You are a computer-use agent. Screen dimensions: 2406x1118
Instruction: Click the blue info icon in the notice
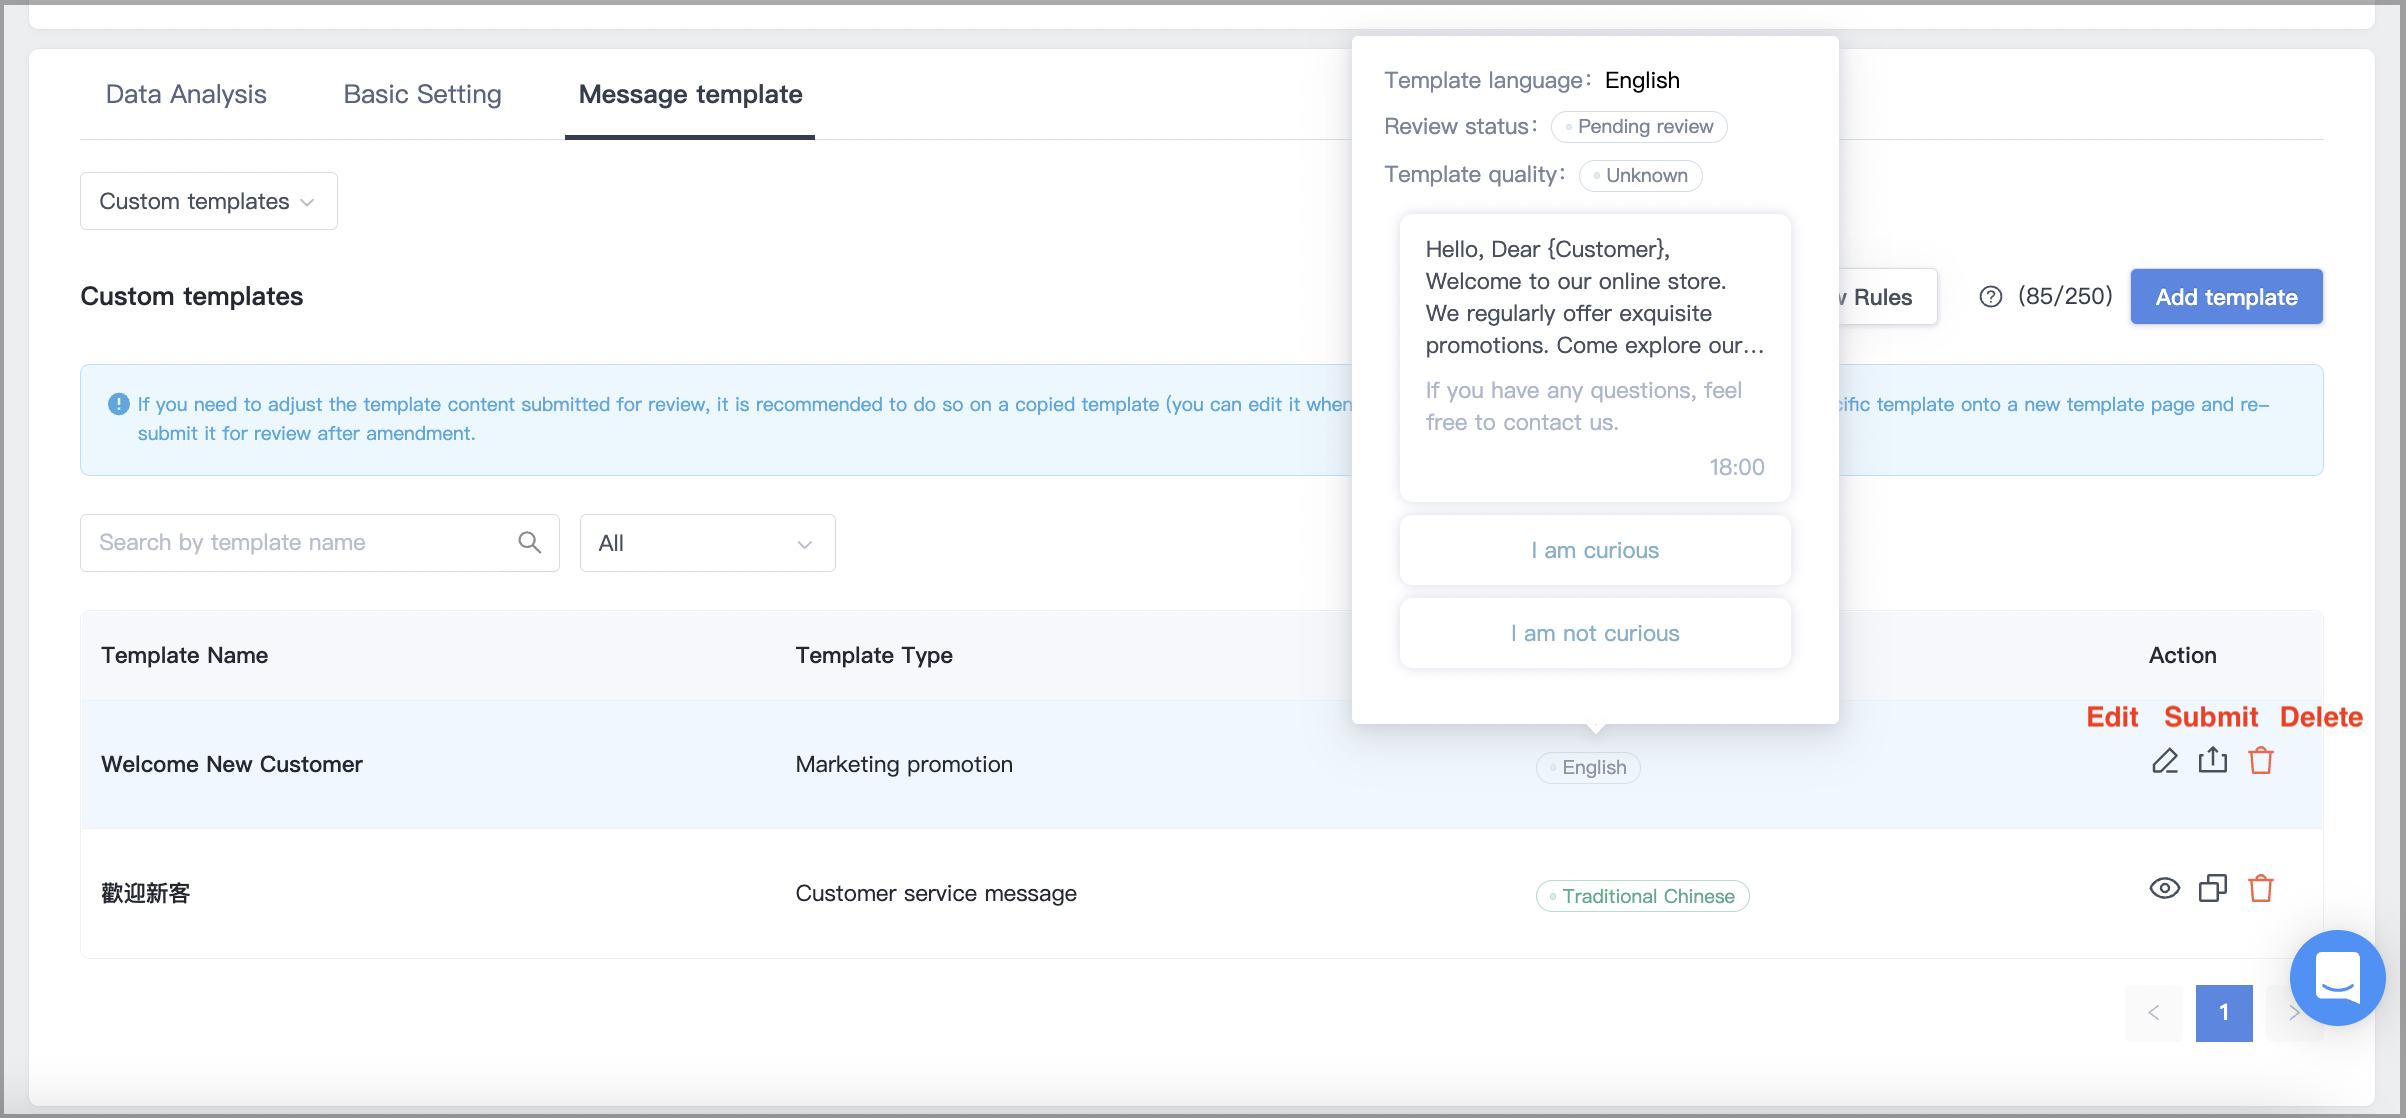pyautogui.click(x=118, y=404)
